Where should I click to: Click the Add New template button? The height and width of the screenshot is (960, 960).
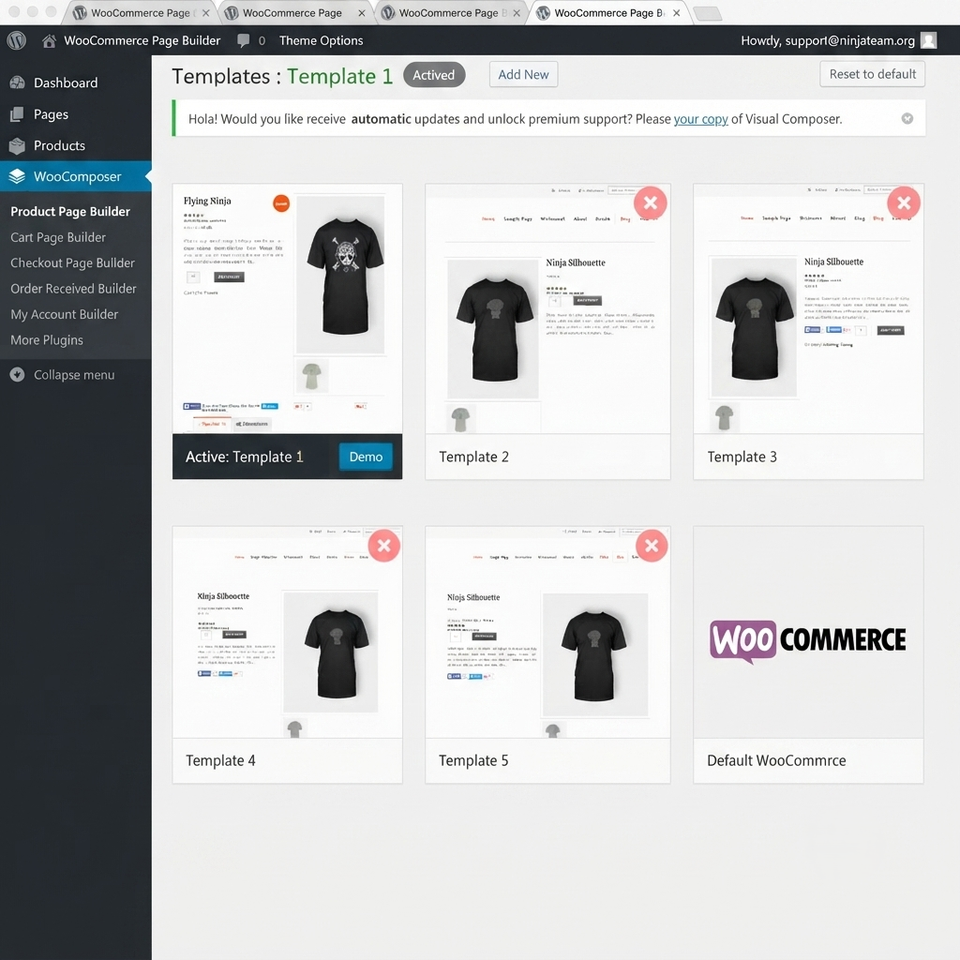[x=523, y=74]
